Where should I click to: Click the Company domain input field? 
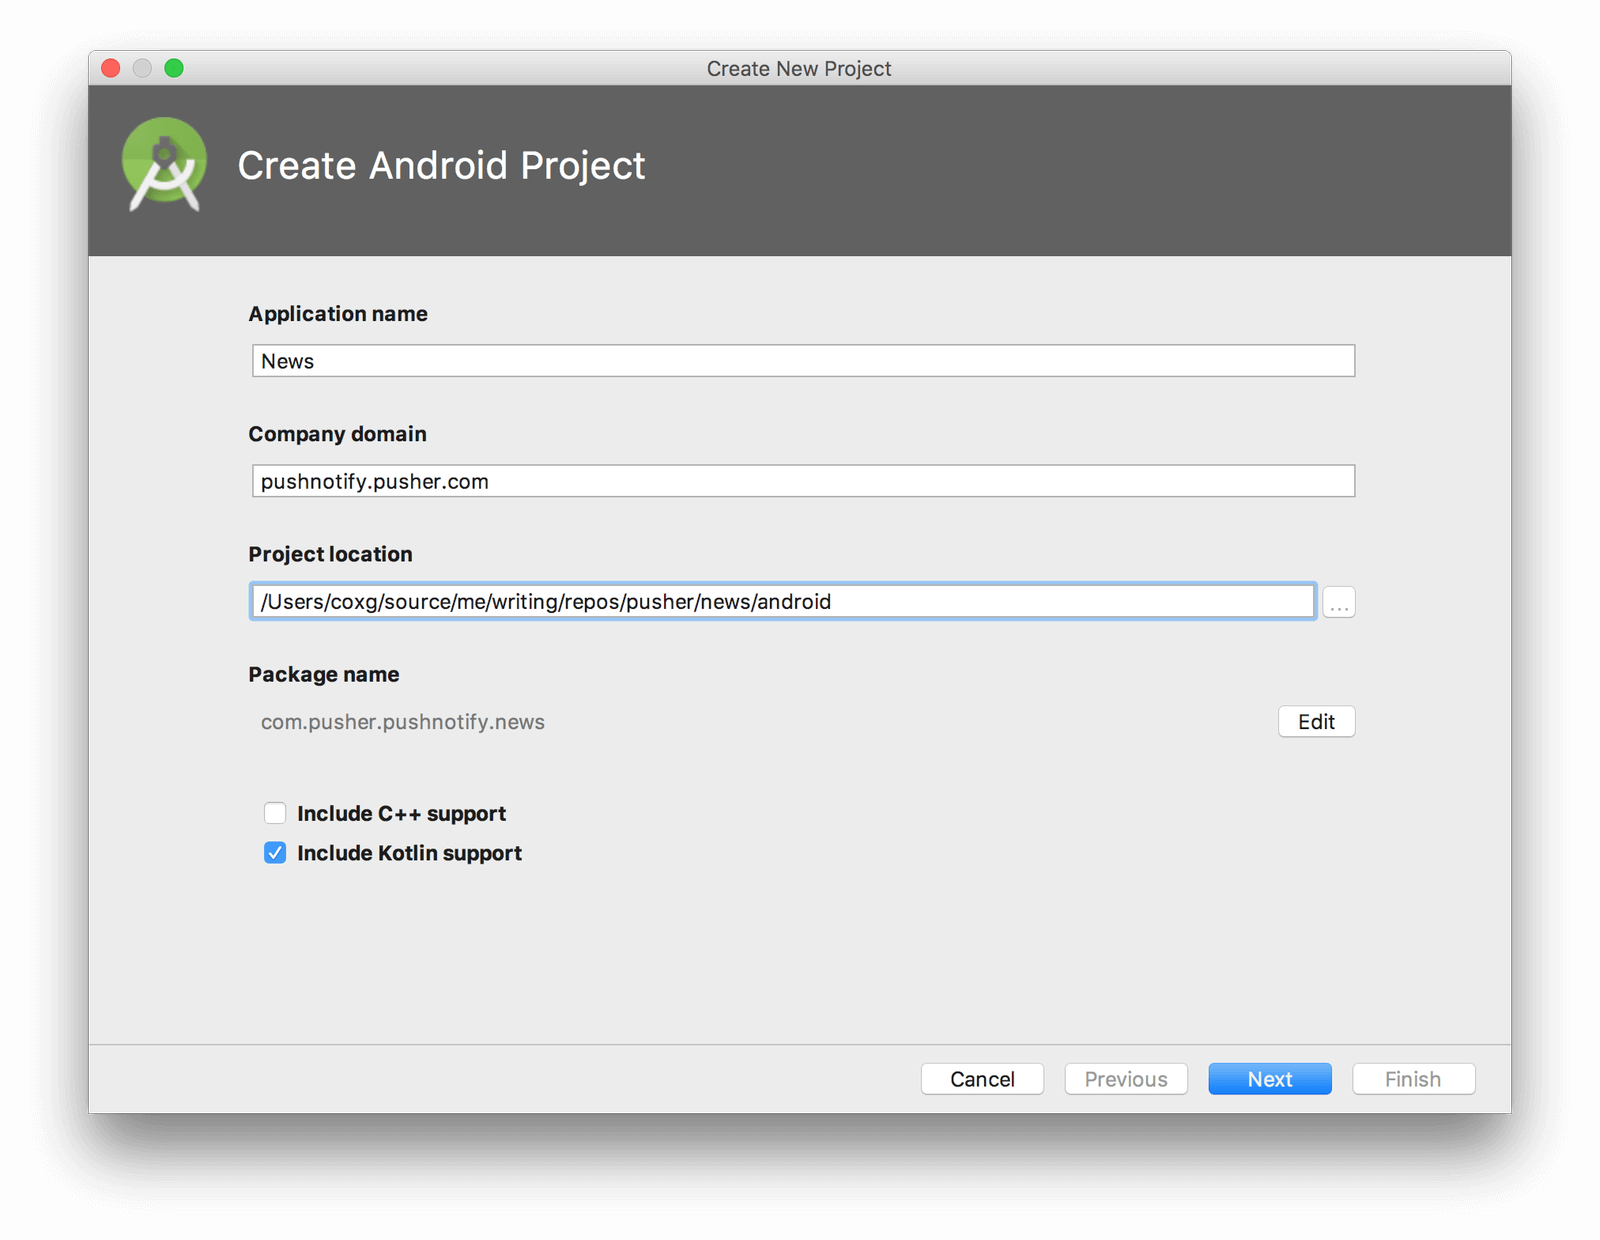click(x=800, y=481)
